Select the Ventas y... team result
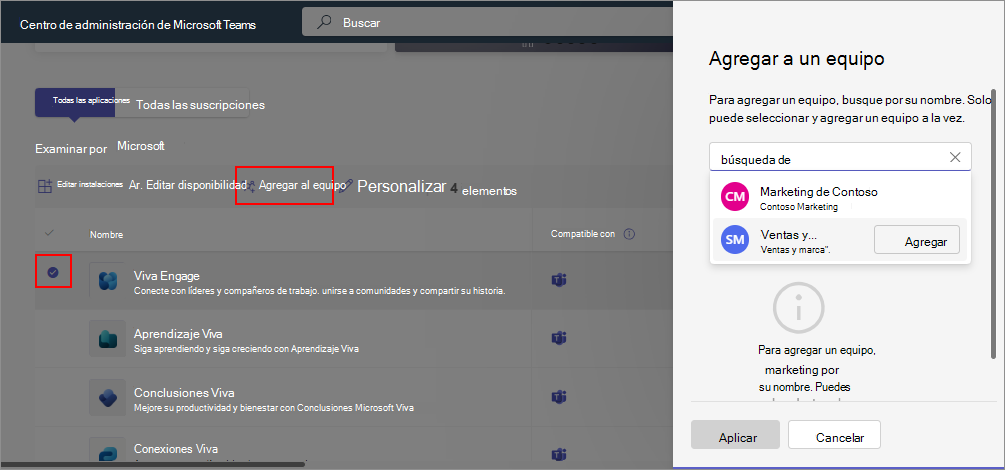 click(840, 240)
